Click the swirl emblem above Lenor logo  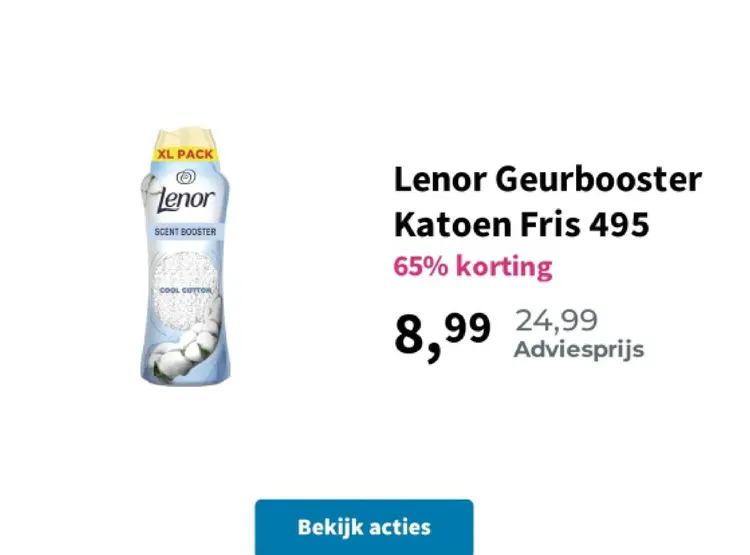(x=186, y=177)
